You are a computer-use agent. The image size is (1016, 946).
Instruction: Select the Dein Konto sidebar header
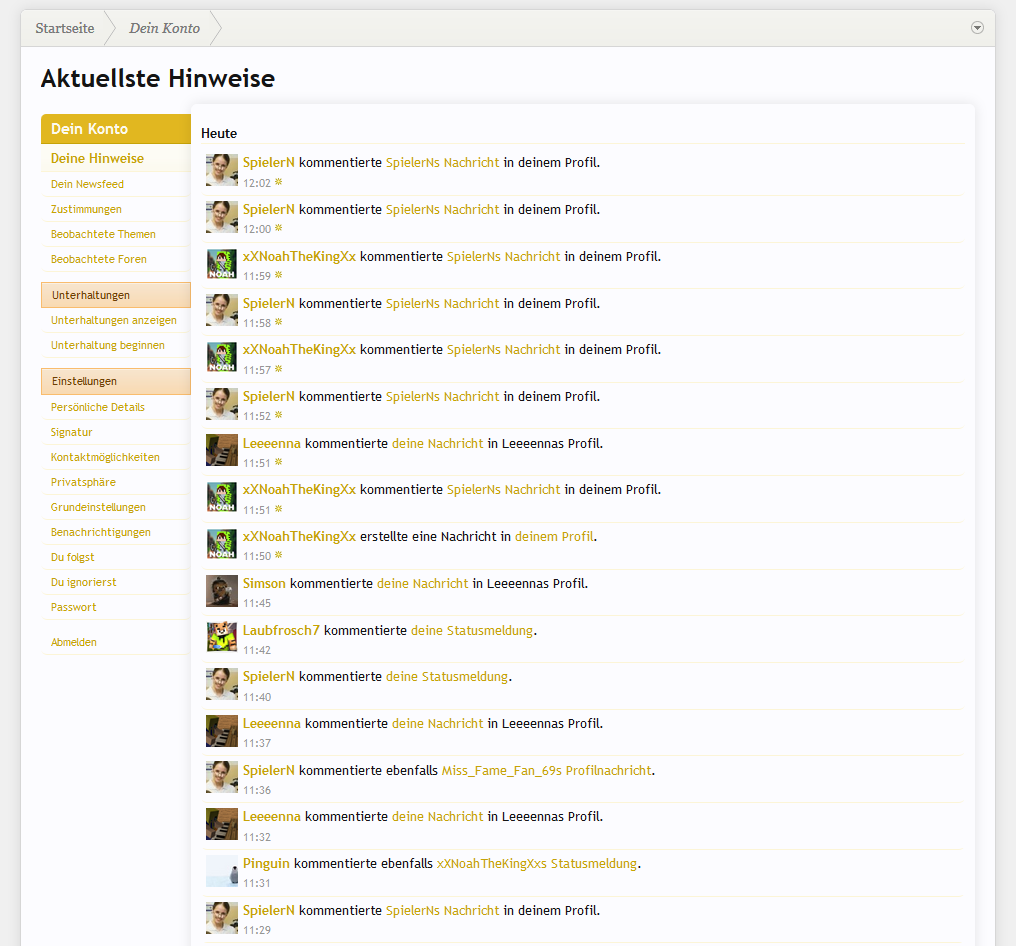coord(116,129)
